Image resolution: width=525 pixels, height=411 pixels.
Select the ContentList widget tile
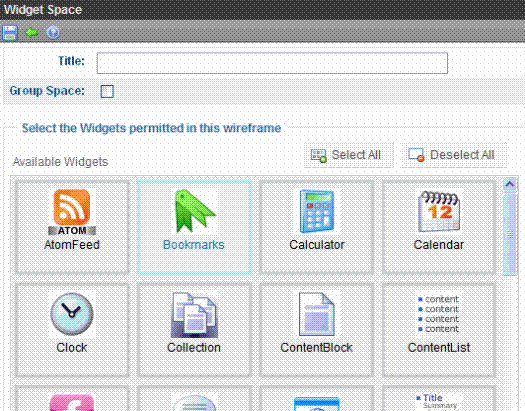[x=439, y=330]
